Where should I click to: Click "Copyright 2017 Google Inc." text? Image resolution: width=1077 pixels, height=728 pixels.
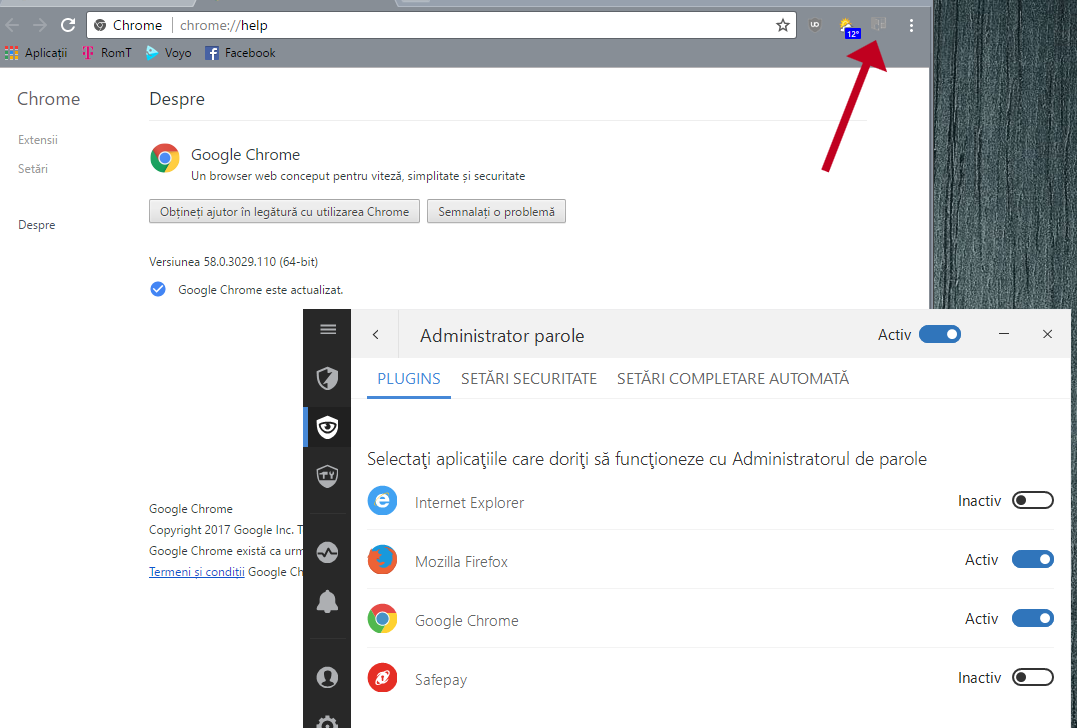coord(221,530)
